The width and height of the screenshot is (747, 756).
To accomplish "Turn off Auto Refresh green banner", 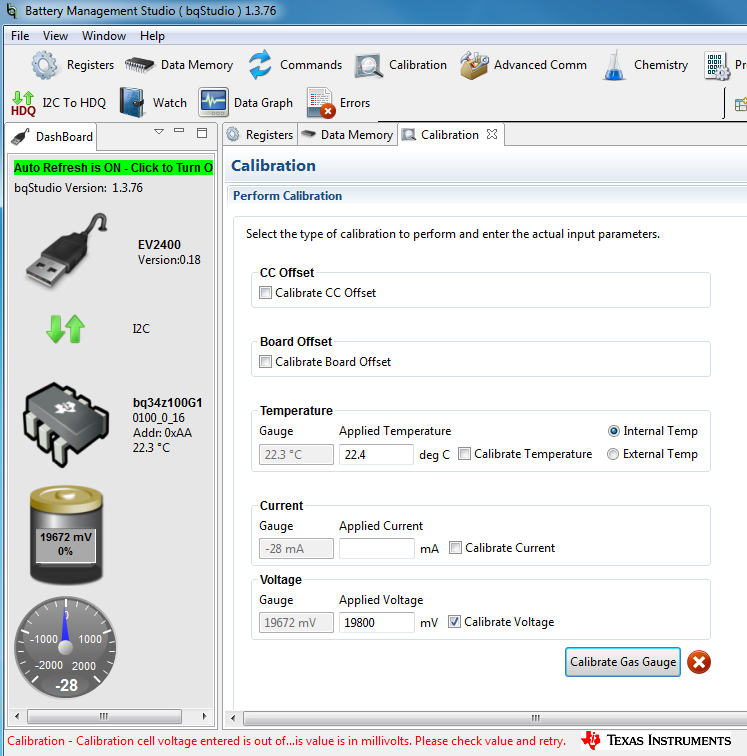I will pos(113,168).
